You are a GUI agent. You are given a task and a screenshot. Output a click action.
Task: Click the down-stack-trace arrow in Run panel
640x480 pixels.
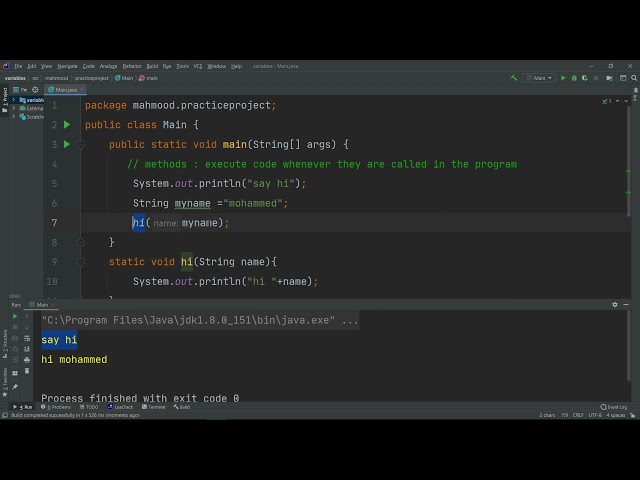27,327
